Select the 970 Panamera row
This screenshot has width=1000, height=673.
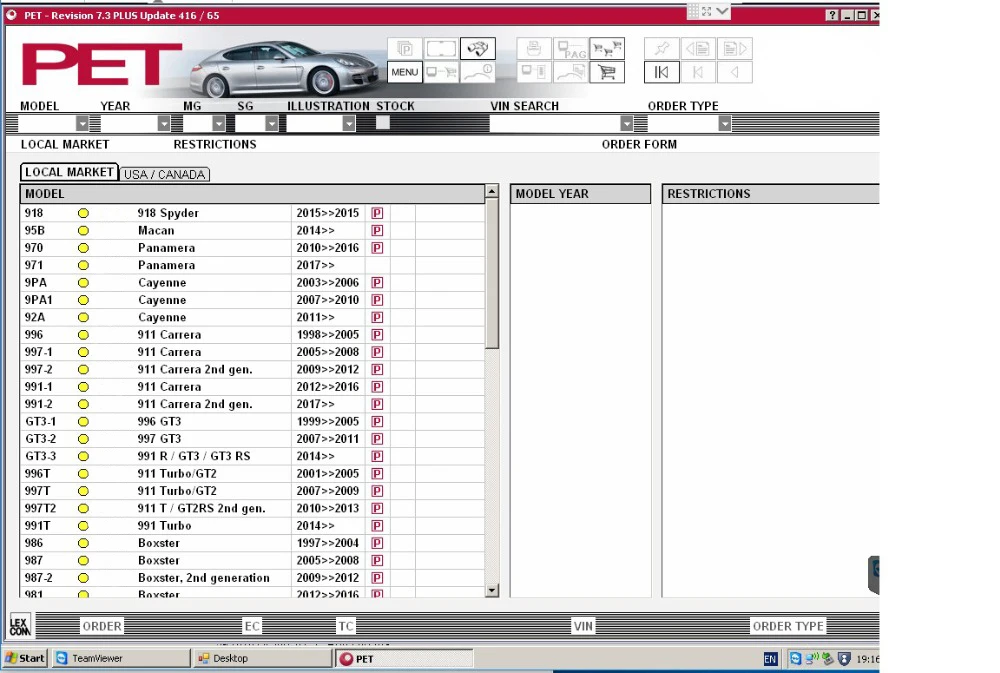(x=252, y=248)
